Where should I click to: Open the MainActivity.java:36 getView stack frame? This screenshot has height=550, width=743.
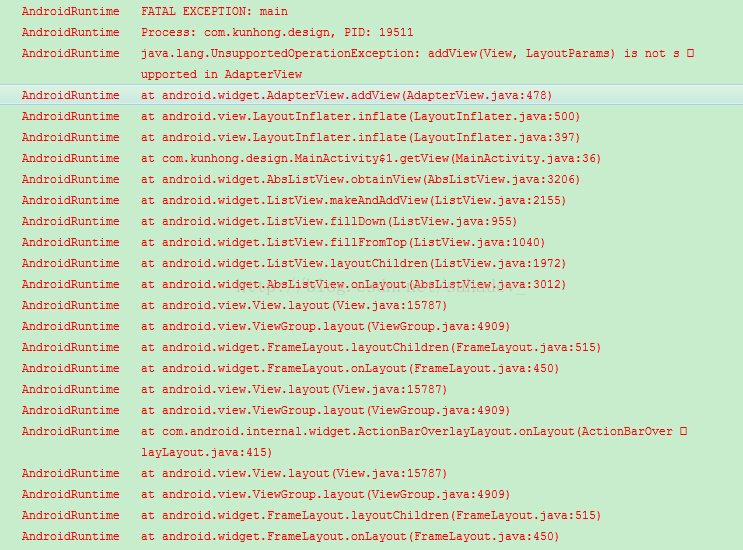click(x=371, y=158)
